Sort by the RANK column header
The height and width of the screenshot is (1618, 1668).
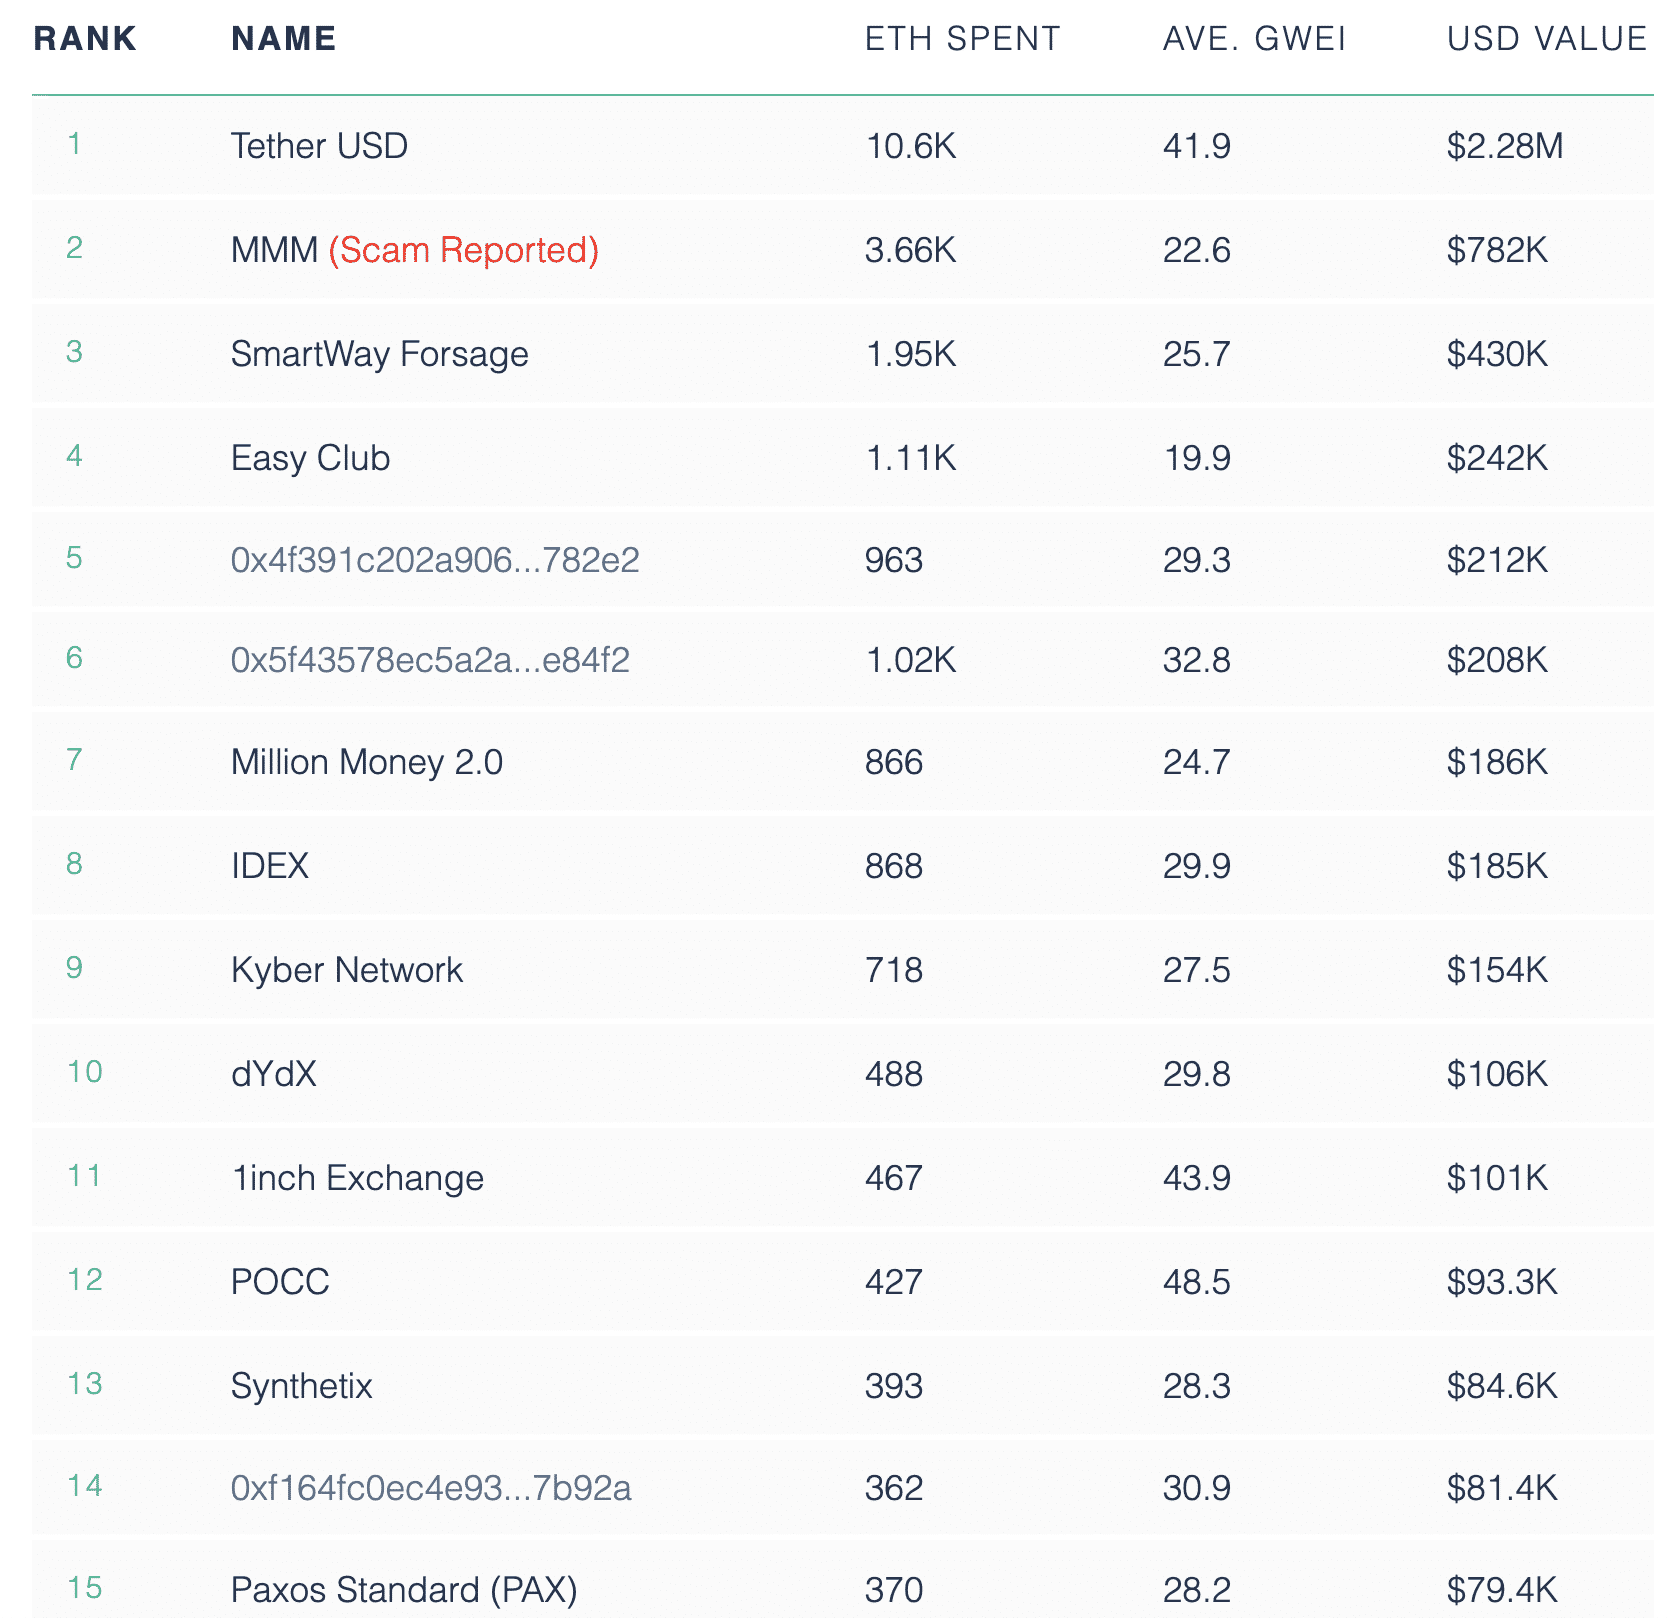85,39
